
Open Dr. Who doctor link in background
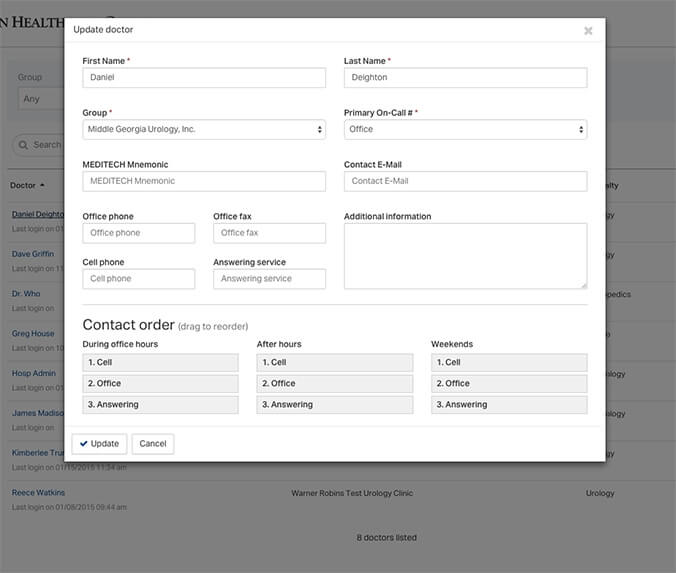[x=26, y=294]
